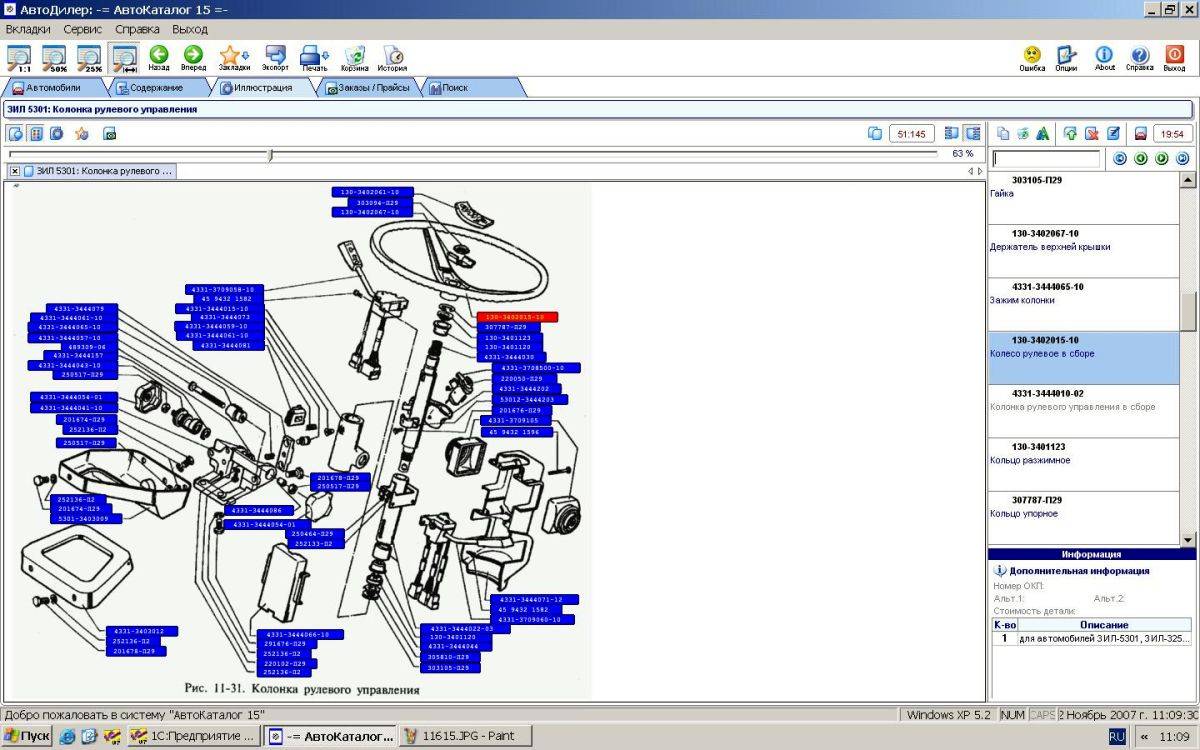Click parts list scrollbar up arrow
The image size is (1200, 750).
tap(1188, 179)
